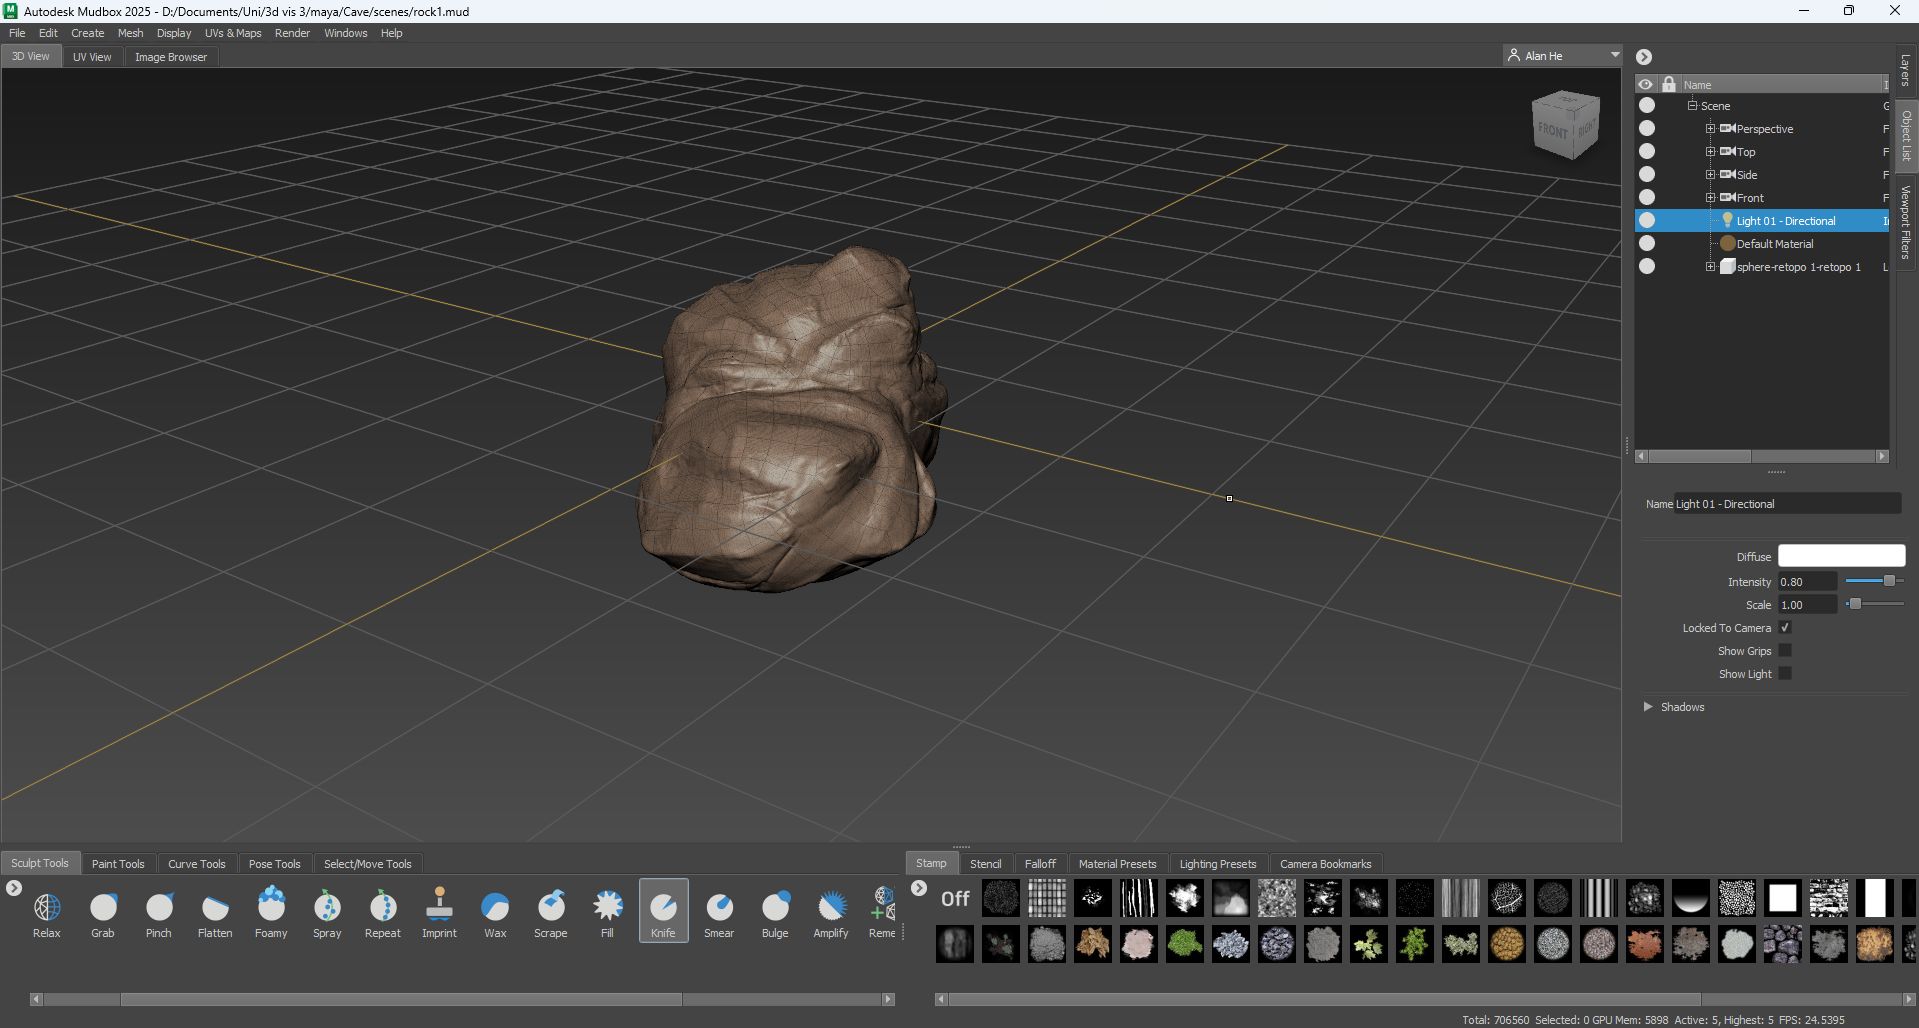Viewport: 1919px width, 1028px height.
Task: Switch to the Lighting Presets tab
Action: (1217, 863)
